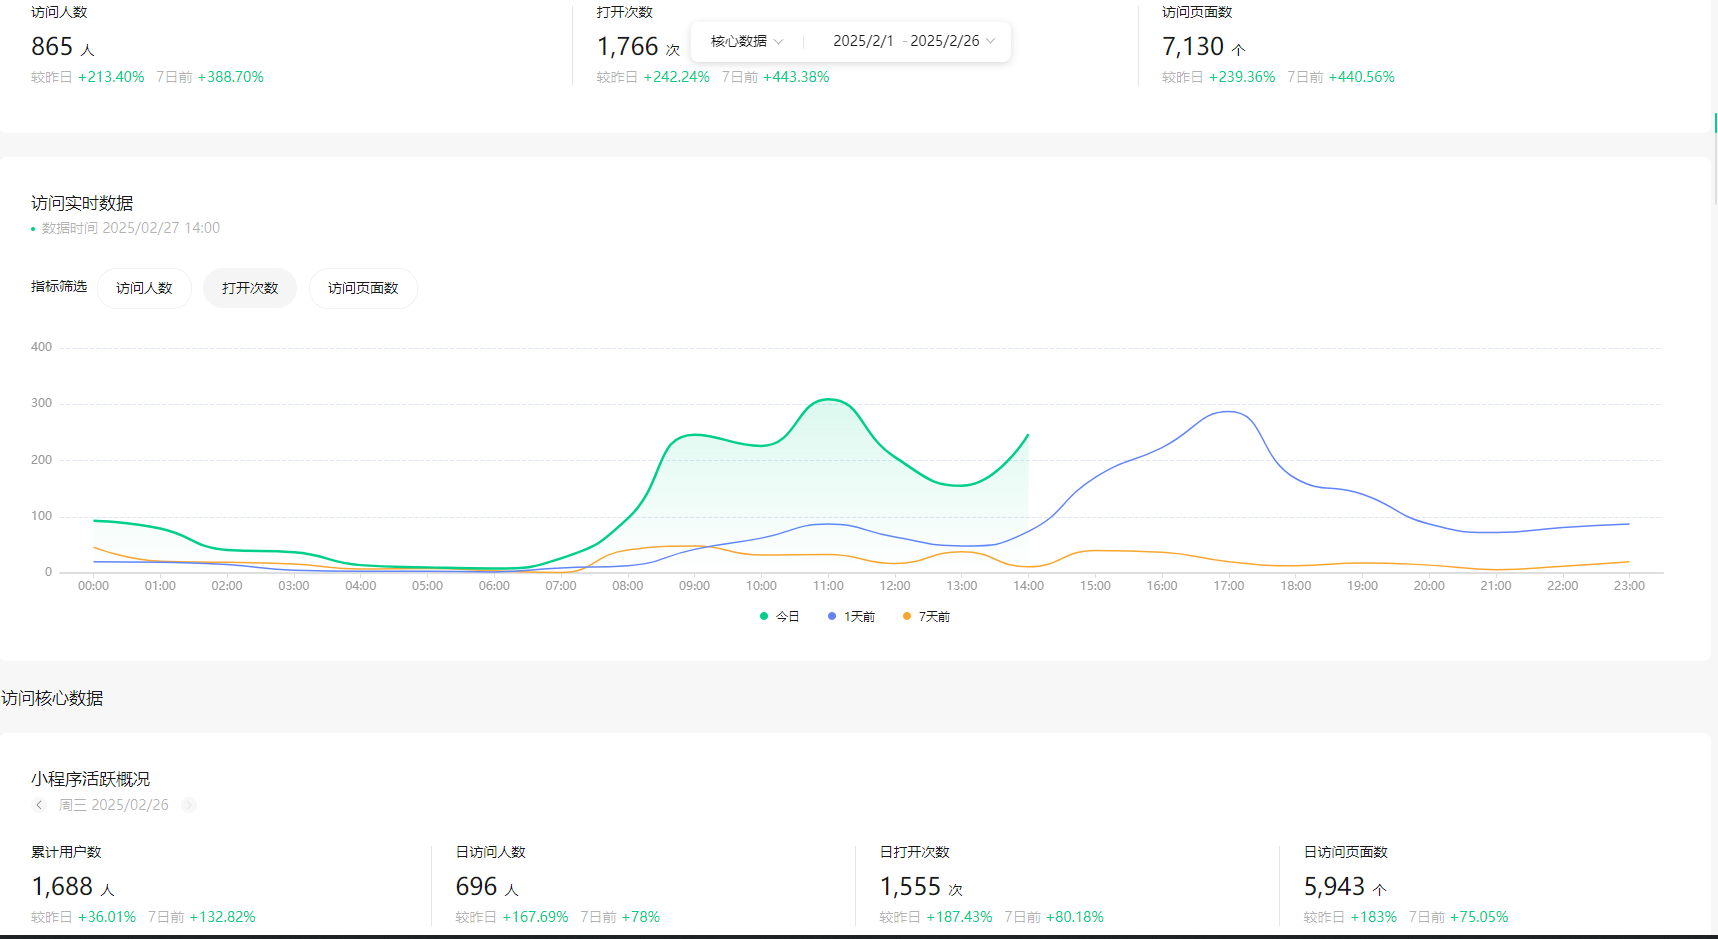Click the vertical page scrollbar
The height and width of the screenshot is (939, 1718).
coord(1715,160)
